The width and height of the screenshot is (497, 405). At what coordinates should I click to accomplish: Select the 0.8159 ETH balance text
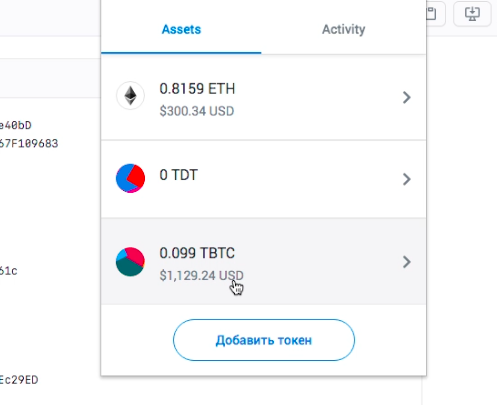click(197, 89)
